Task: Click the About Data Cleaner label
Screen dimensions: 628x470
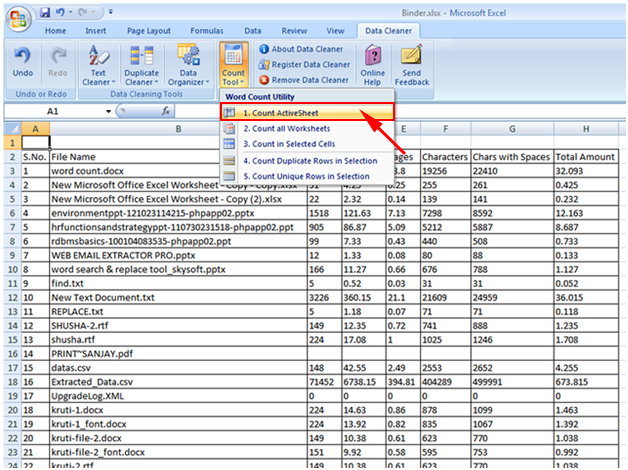Action: coord(307,49)
